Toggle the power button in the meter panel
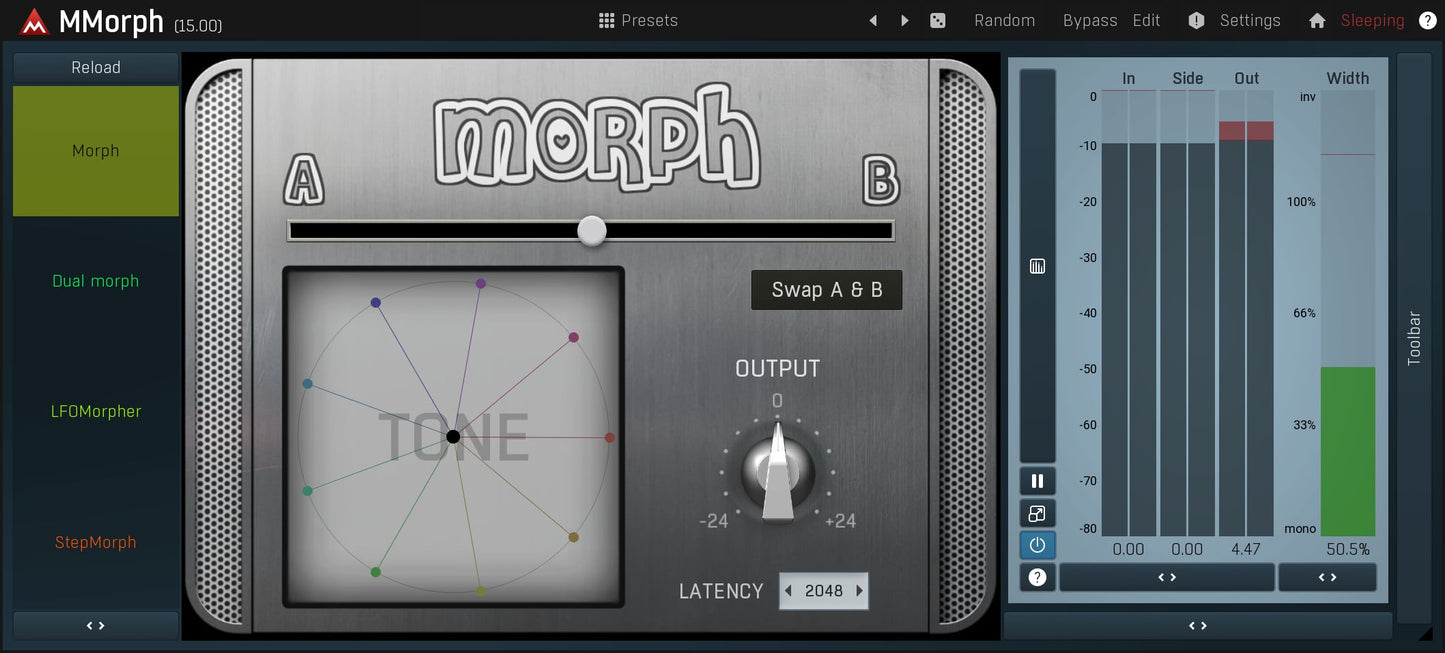Screen dimensions: 1445x653 click(1037, 545)
